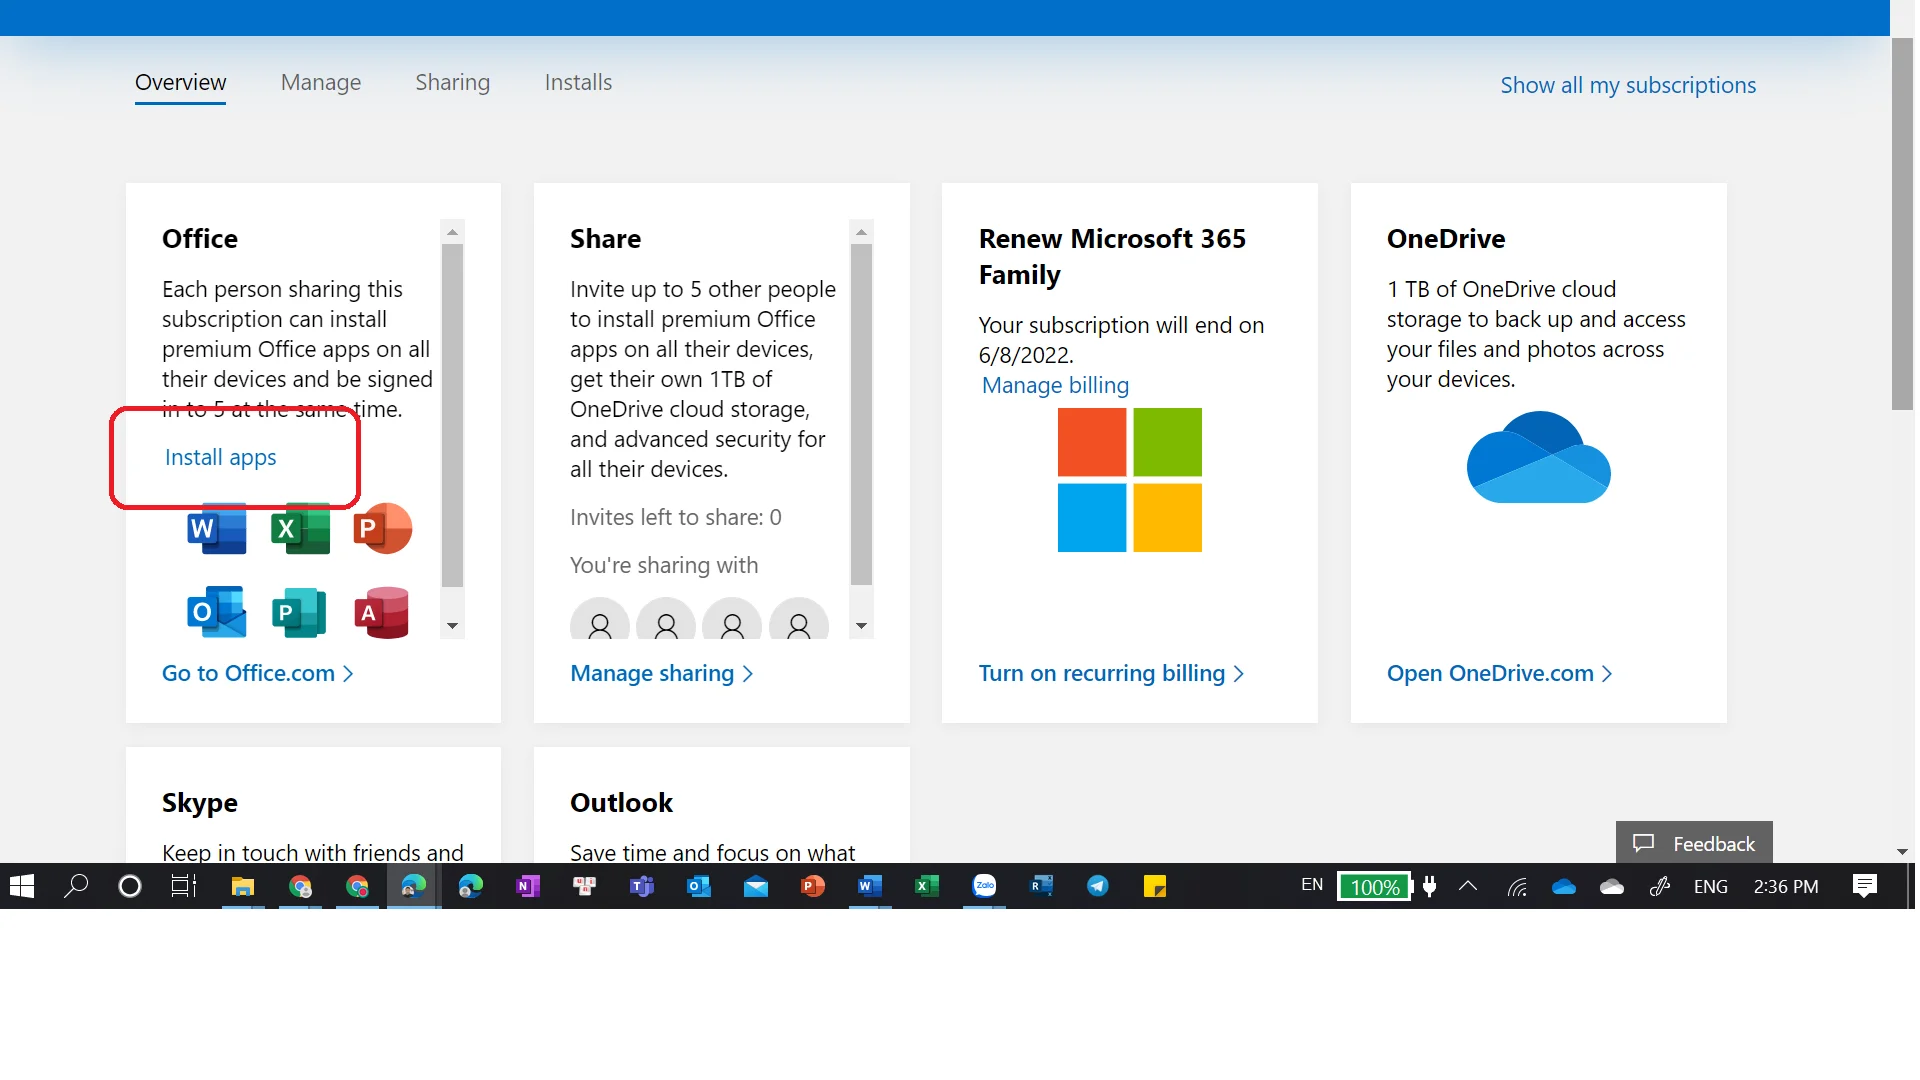The height and width of the screenshot is (1080, 1920).
Task: Click the ENG input language indicator
Action: click(x=1711, y=887)
